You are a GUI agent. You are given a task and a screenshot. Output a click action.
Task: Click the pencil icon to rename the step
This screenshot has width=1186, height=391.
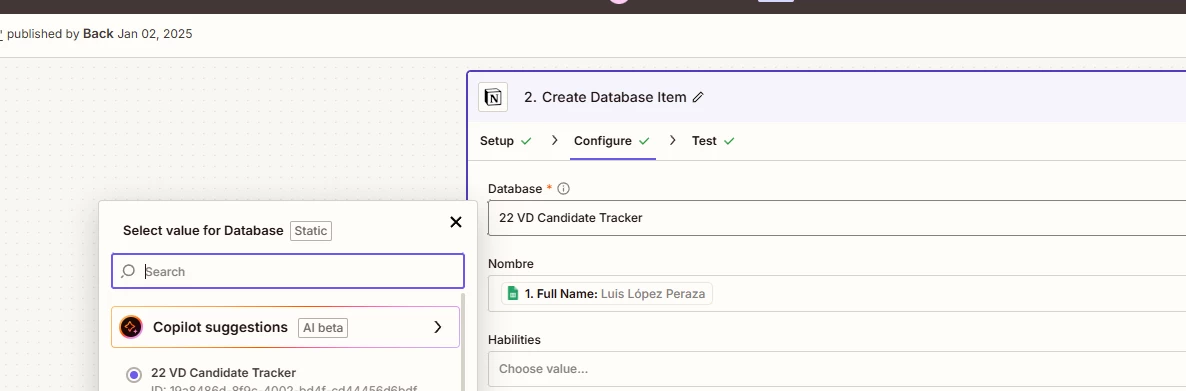click(698, 98)
